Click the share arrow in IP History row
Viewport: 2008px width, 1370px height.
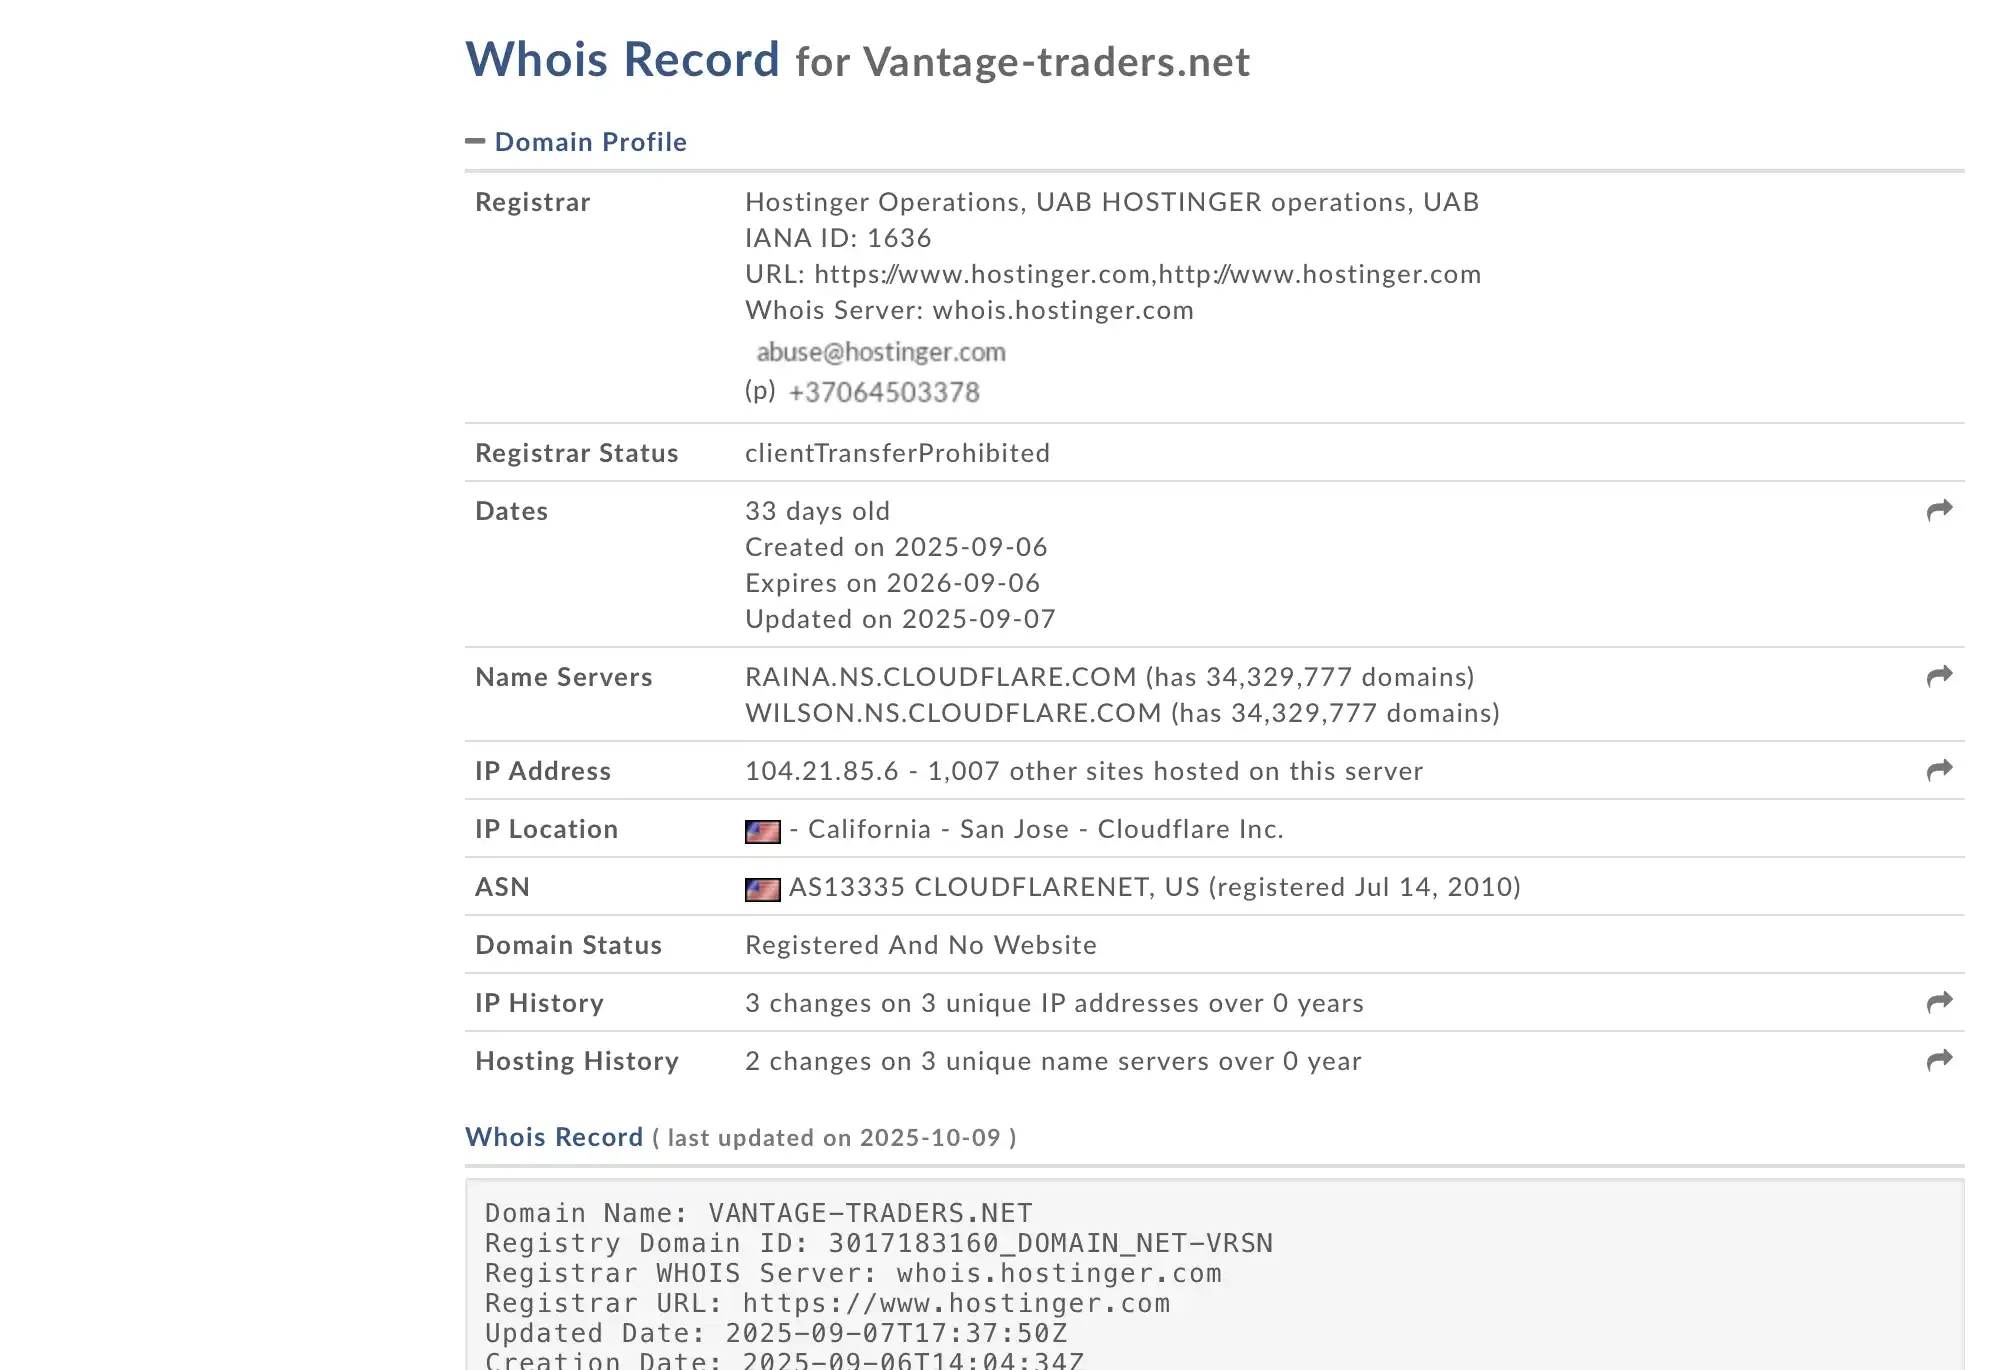pyautogui.click(x=1939, y=1002)
